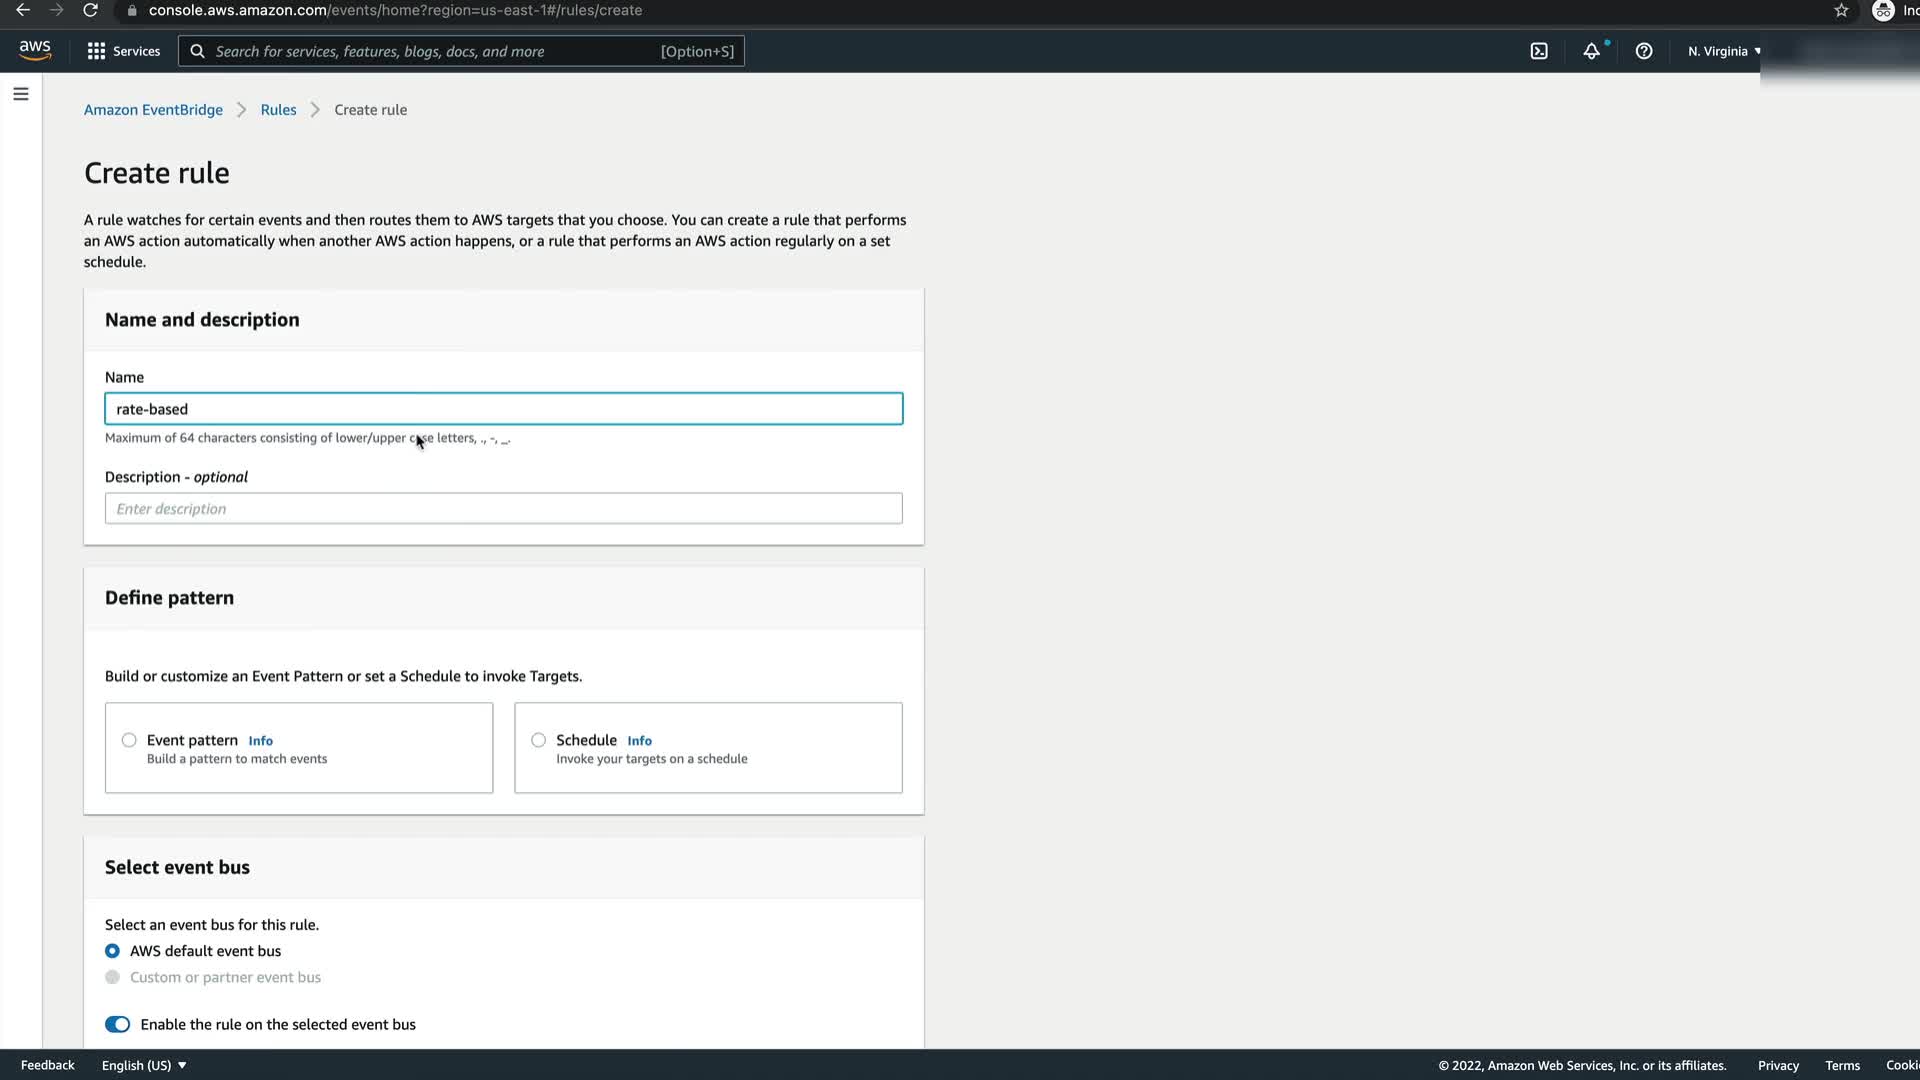This screenshot has width=1920, height=1080.
Task: Open the Services grid menu
Action: tap(123, 51)
